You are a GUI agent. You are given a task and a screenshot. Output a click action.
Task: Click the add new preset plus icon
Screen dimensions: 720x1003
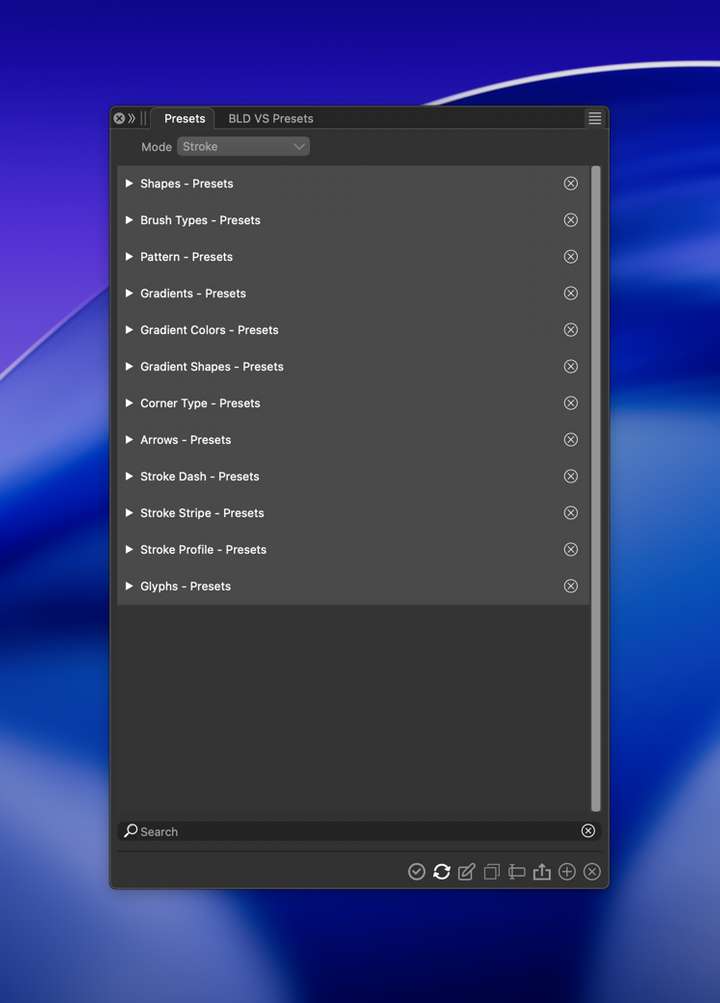(567, 872)
